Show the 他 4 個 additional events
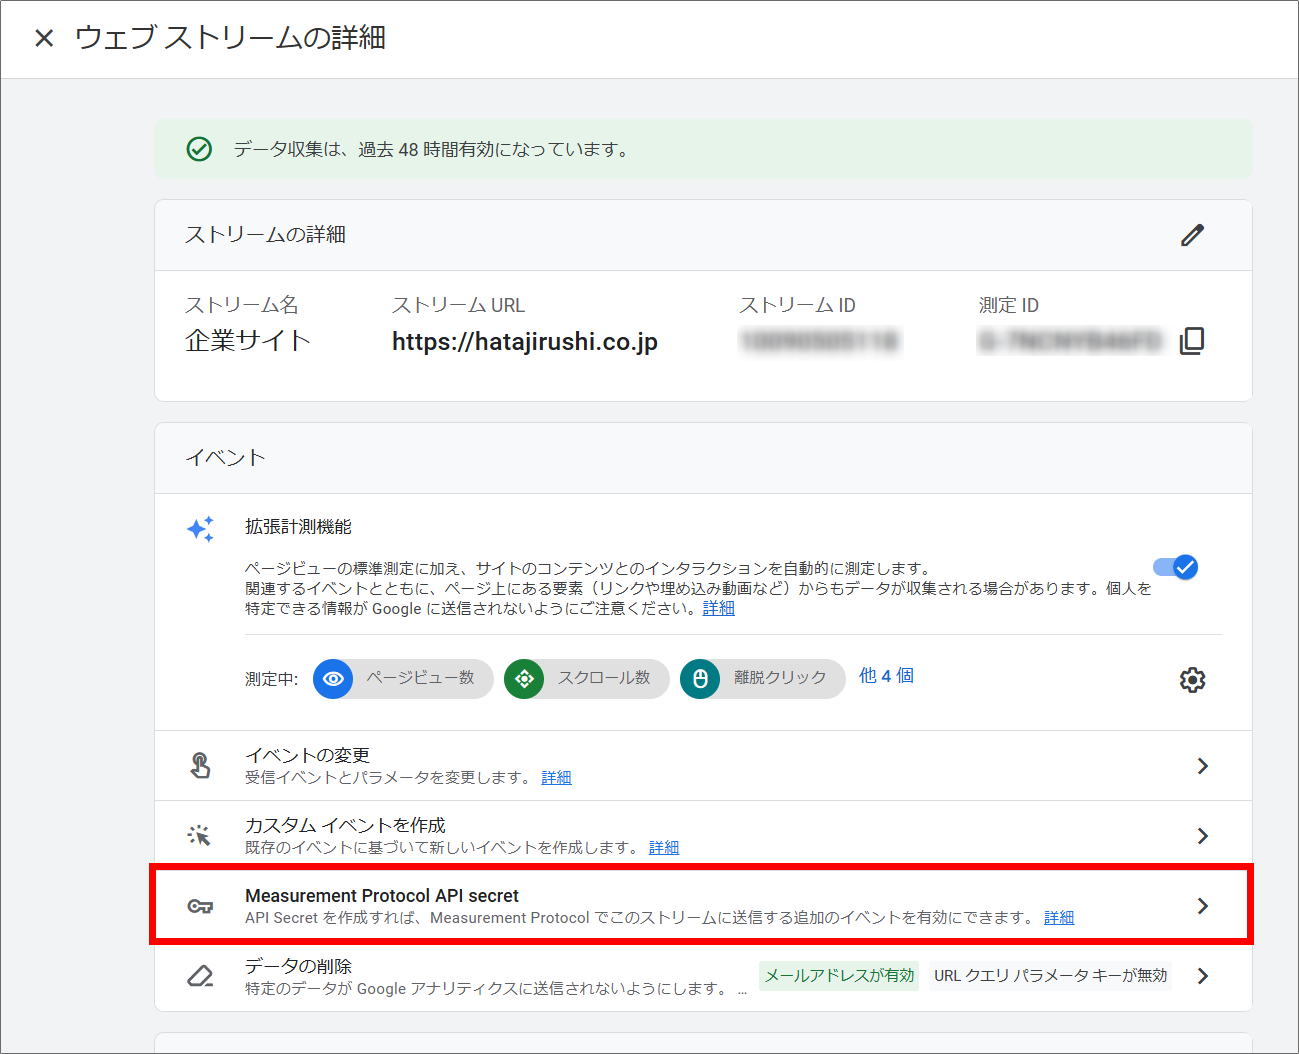1299x1054 pixels. (886, 676)
